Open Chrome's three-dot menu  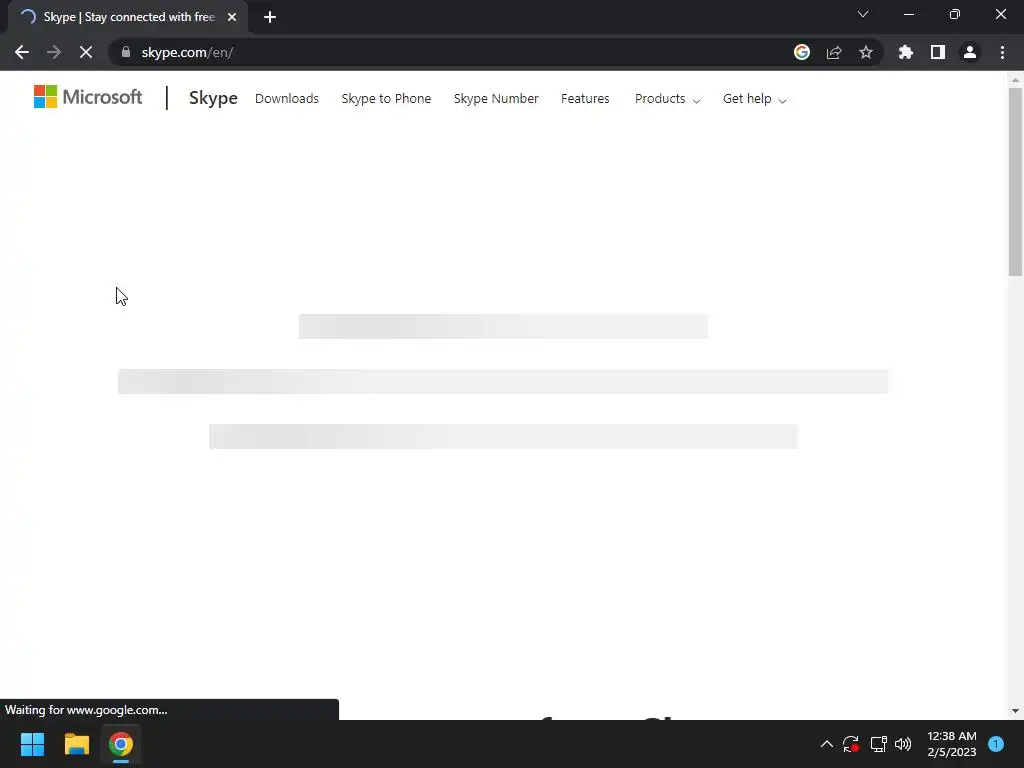coord(1002,52)
